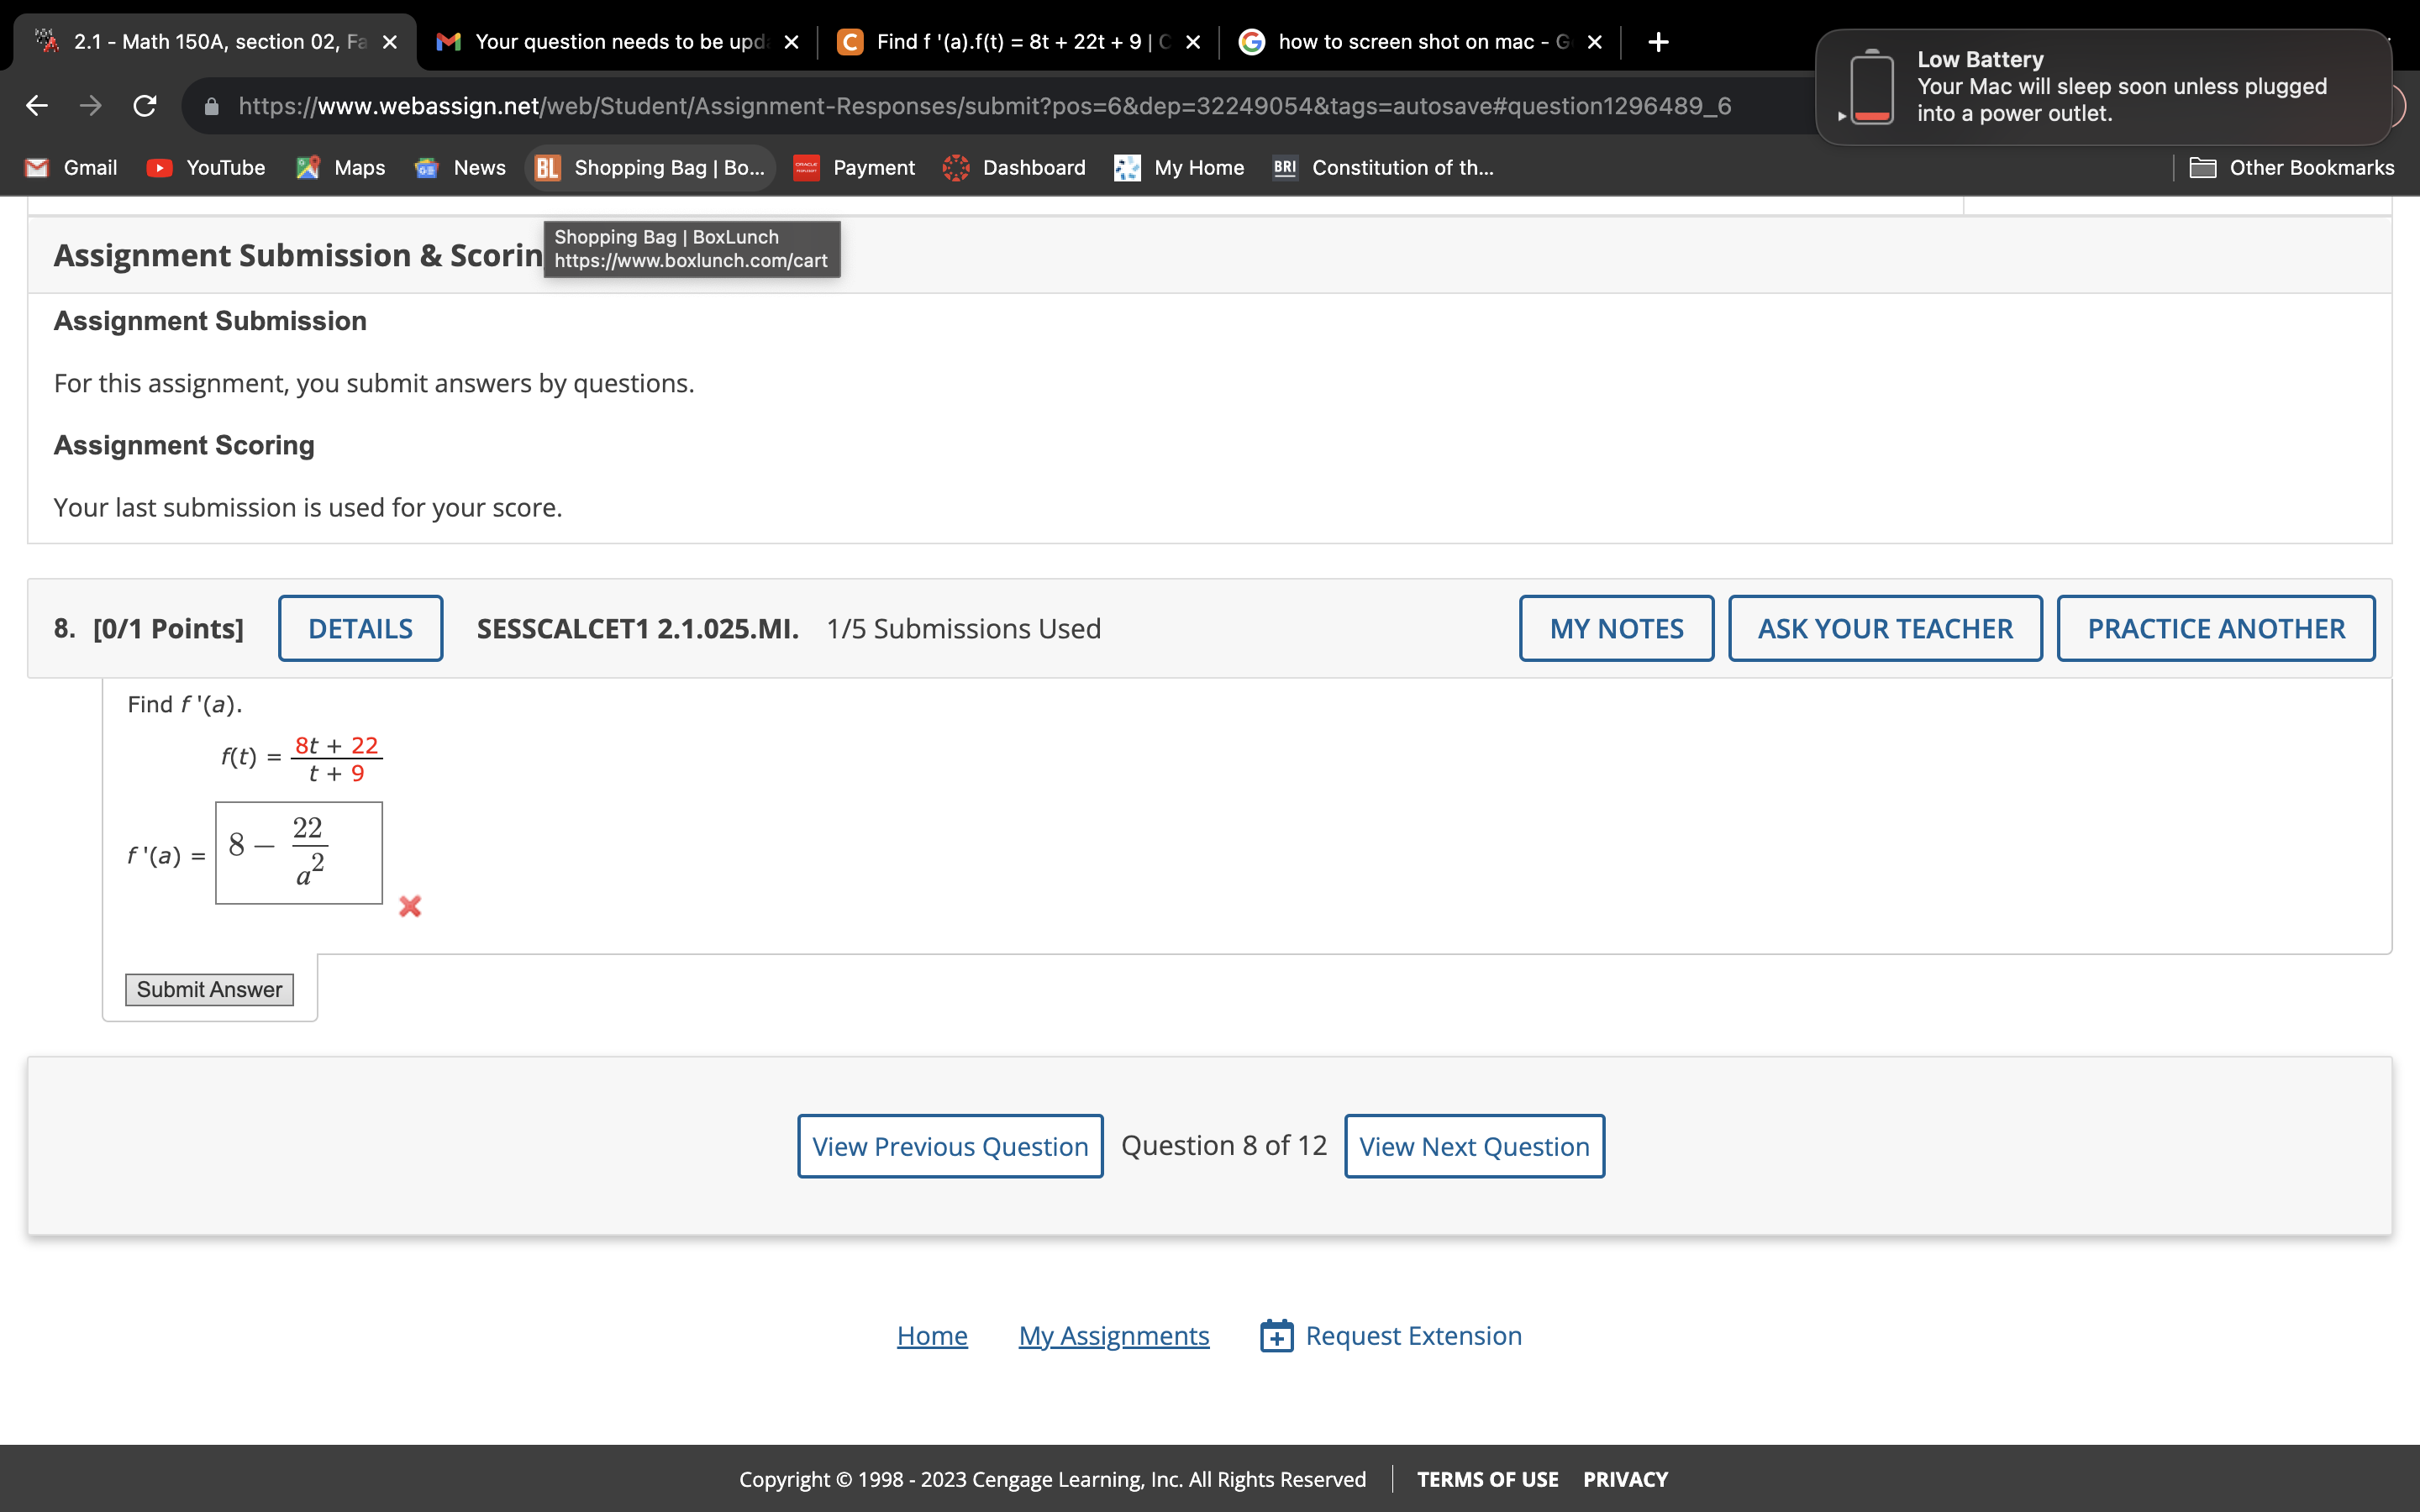Open the YouTube bookmark

(x=206, y=168)
